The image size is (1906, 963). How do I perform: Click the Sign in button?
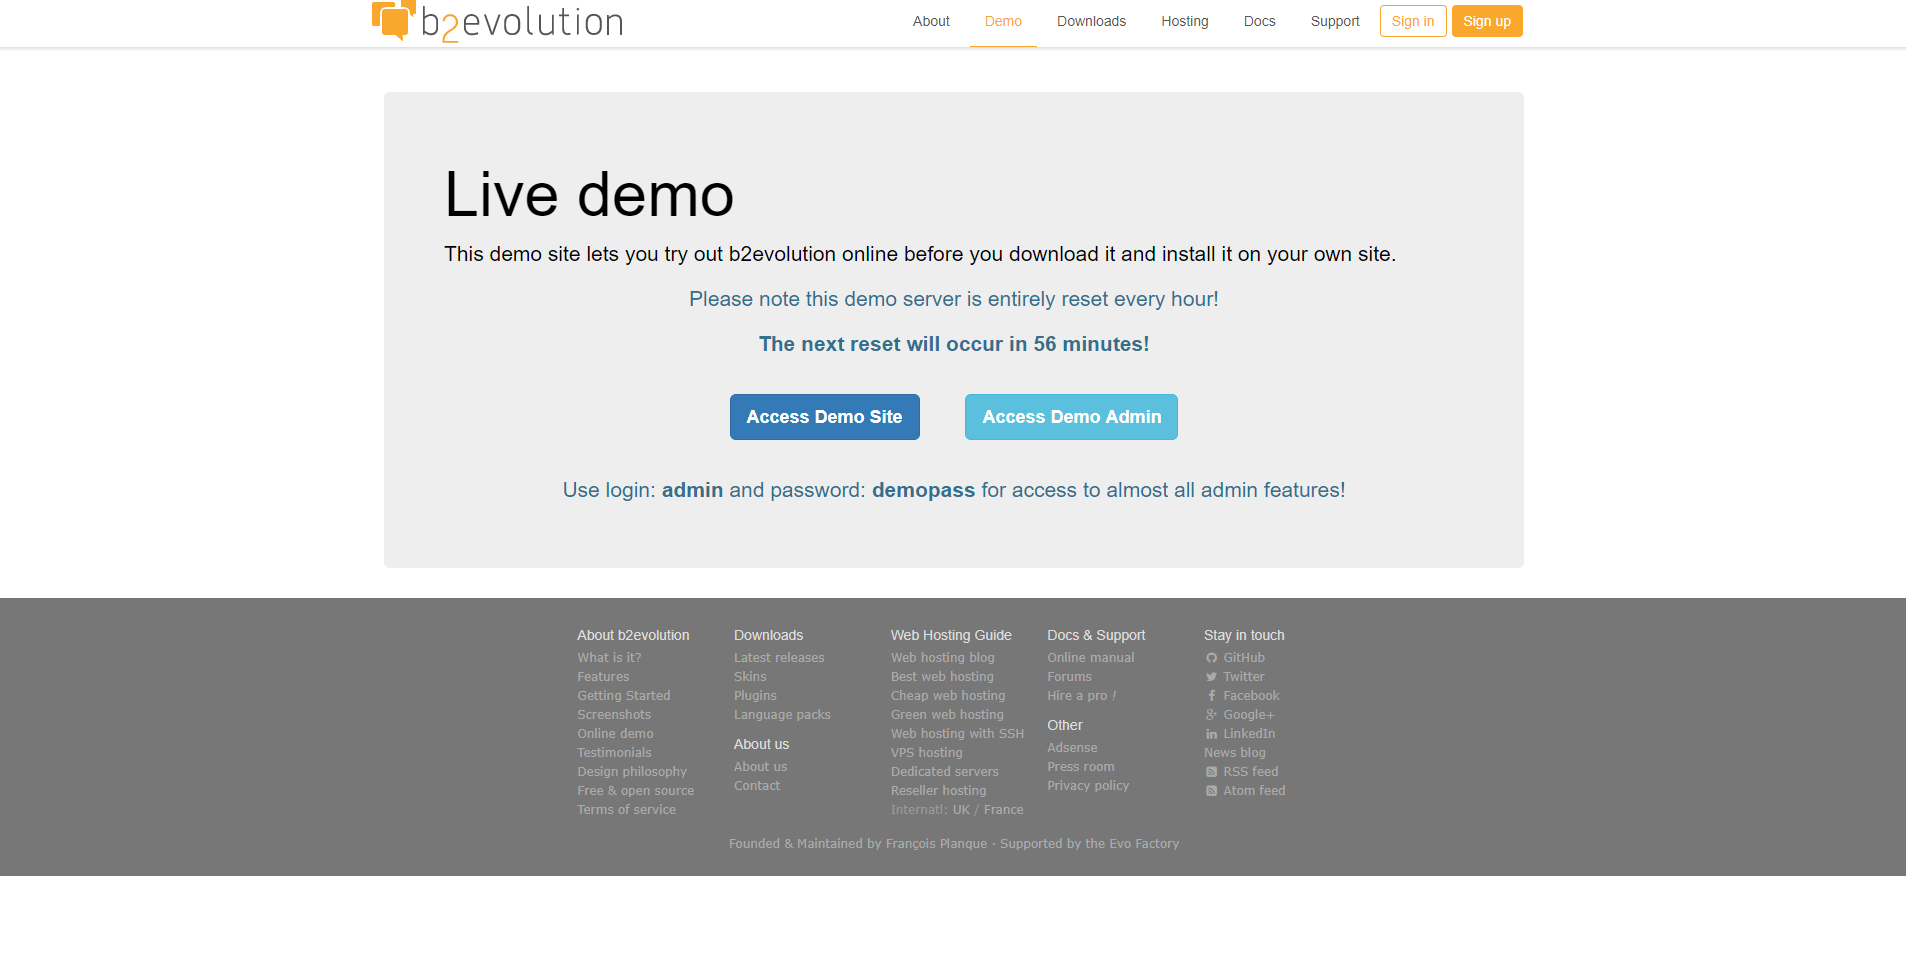[x=1413, y=21]
